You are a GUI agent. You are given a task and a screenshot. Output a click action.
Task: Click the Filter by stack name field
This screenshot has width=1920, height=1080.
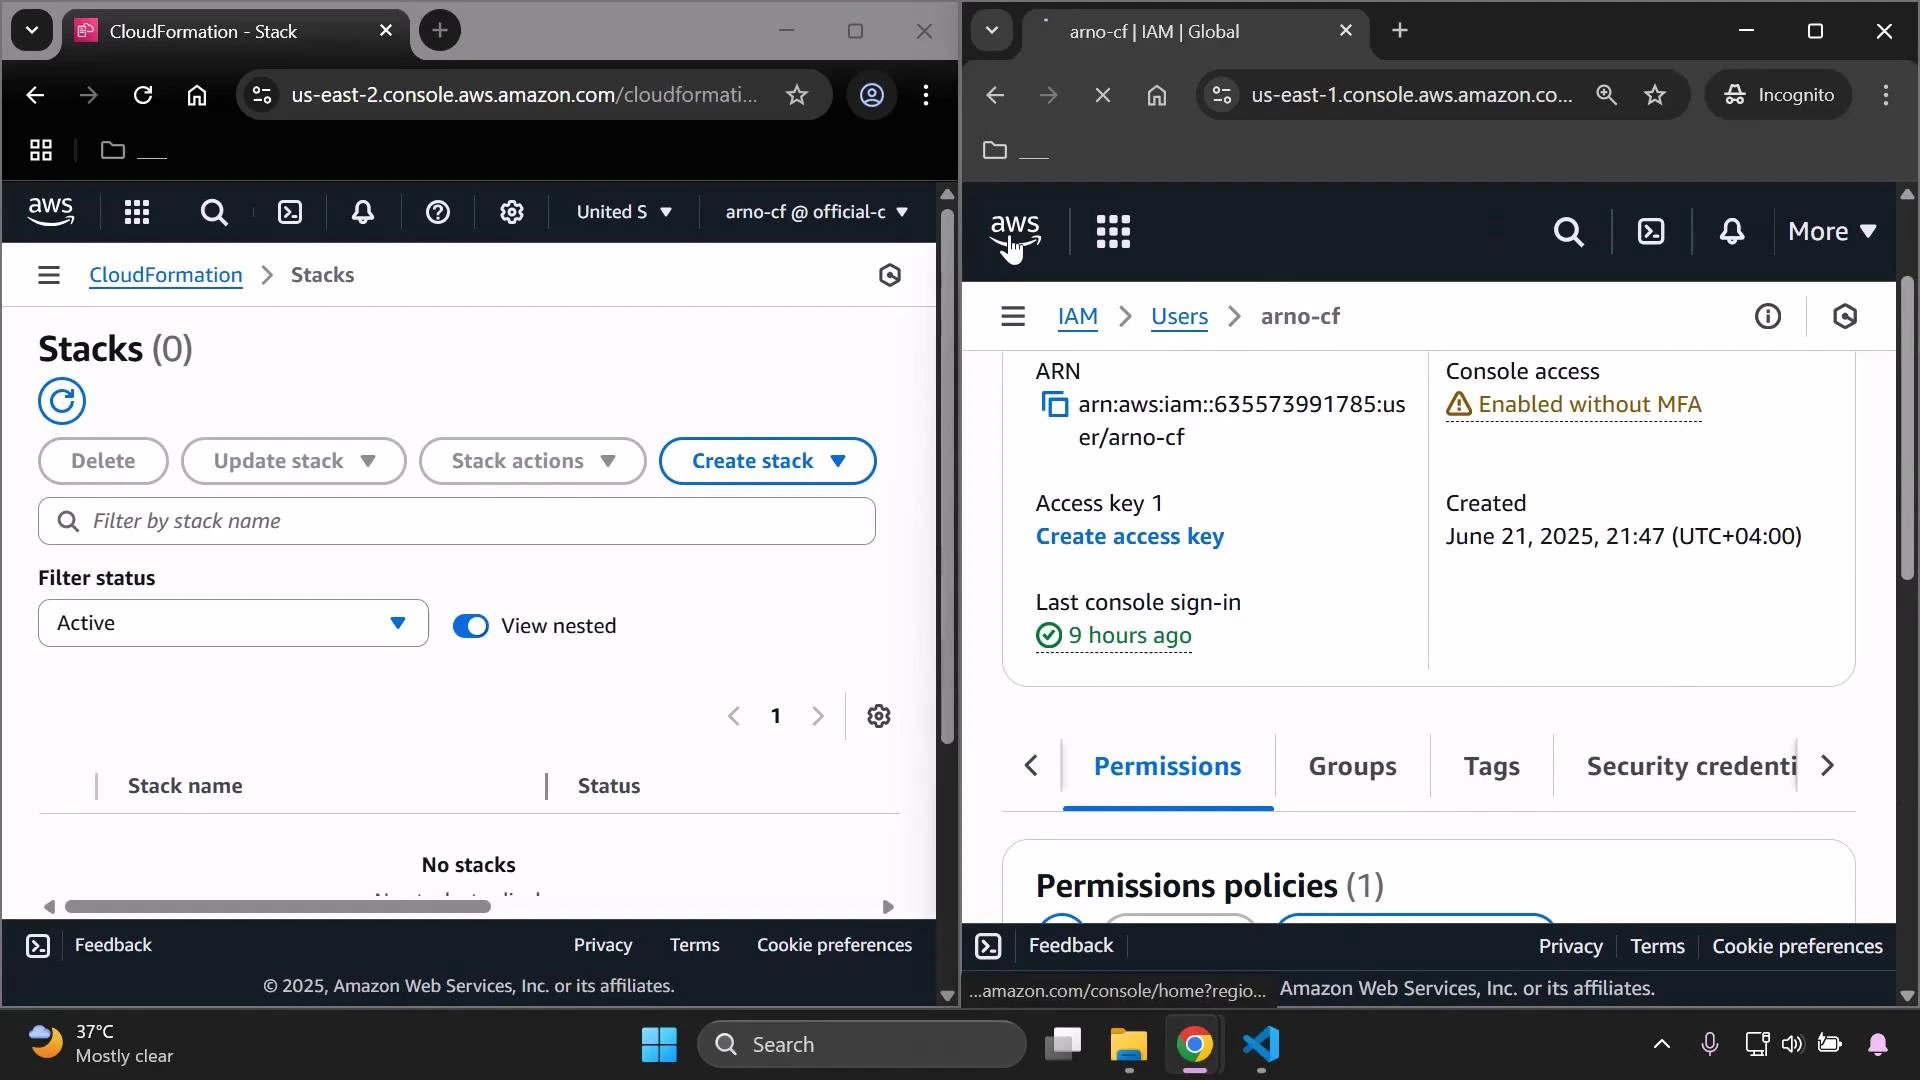click(456, 520)
